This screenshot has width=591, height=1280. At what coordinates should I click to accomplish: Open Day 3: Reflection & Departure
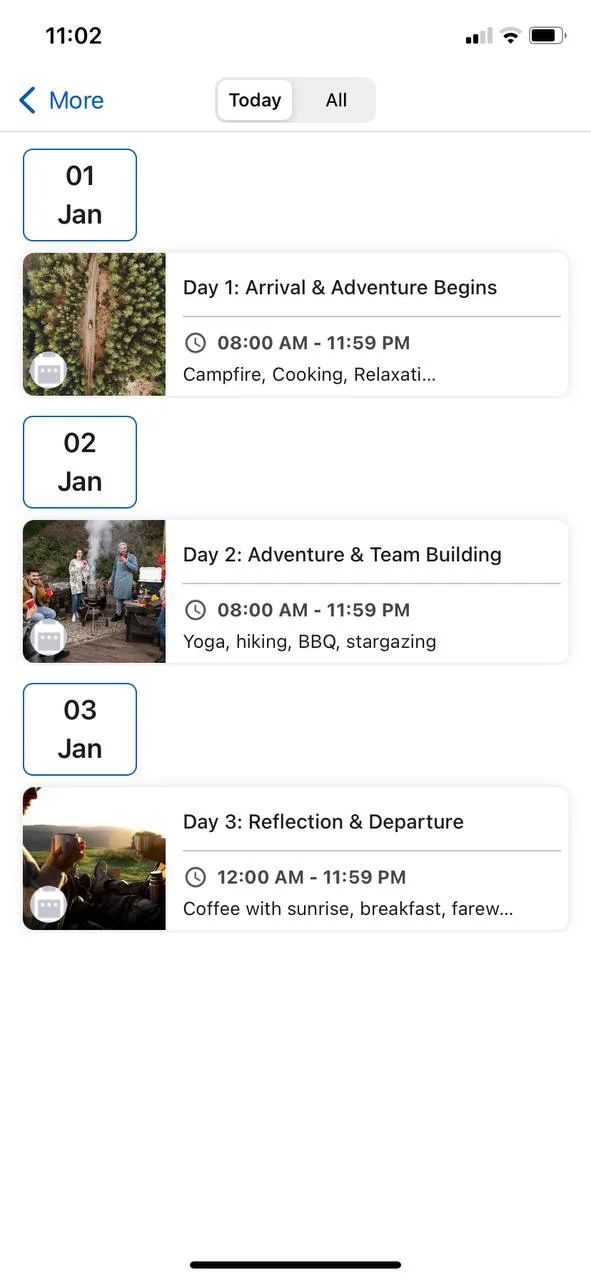point(296,858)
